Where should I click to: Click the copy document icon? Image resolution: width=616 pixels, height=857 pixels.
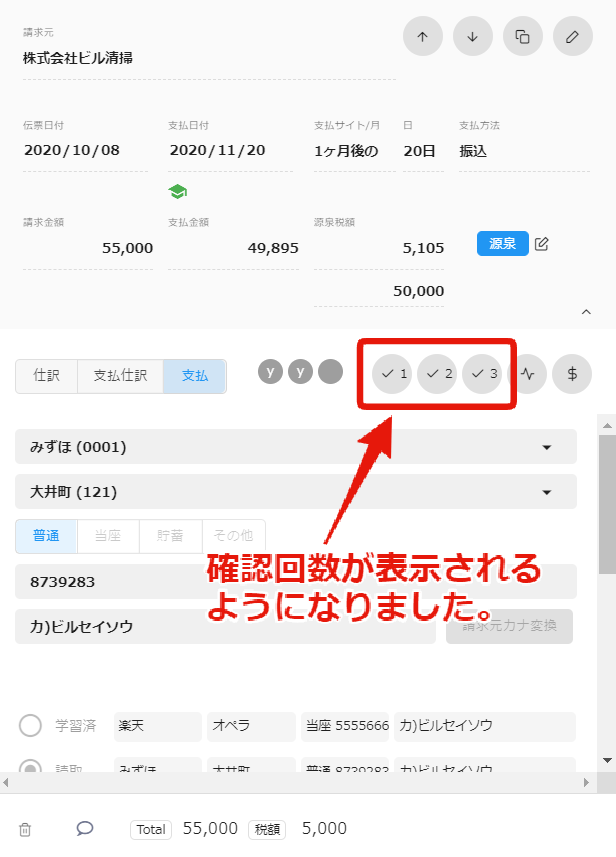[523, 36]
